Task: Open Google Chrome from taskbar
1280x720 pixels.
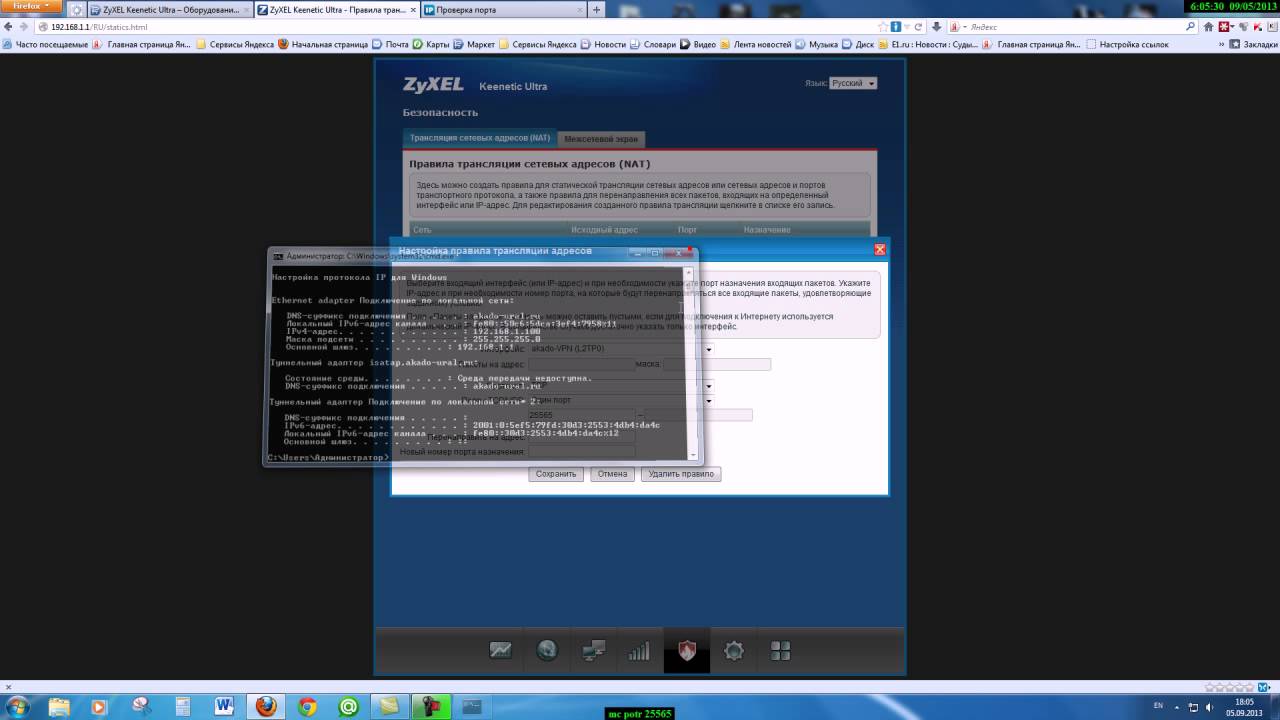Action: tap(307, 707)
